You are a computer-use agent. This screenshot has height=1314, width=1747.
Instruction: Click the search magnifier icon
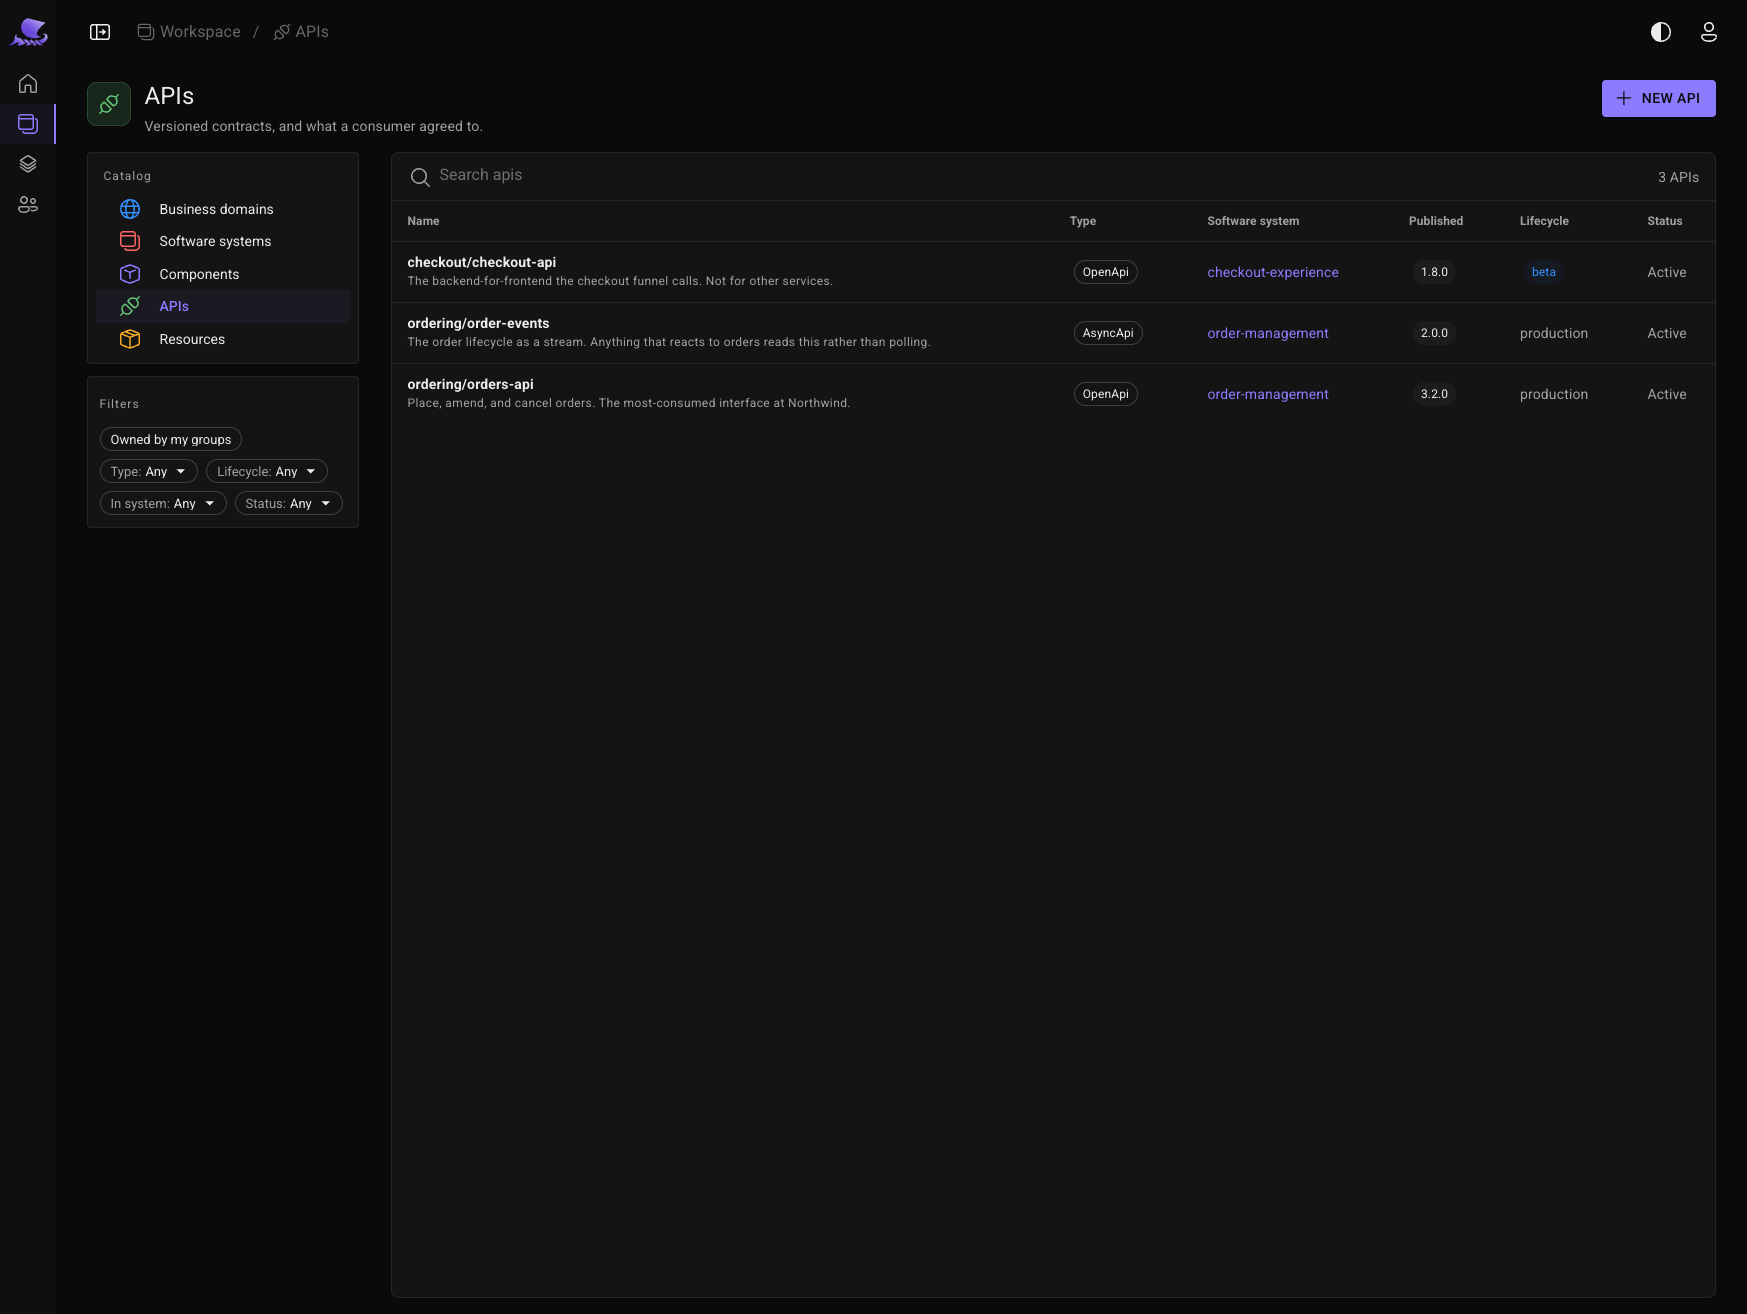(x=420, y=177)
